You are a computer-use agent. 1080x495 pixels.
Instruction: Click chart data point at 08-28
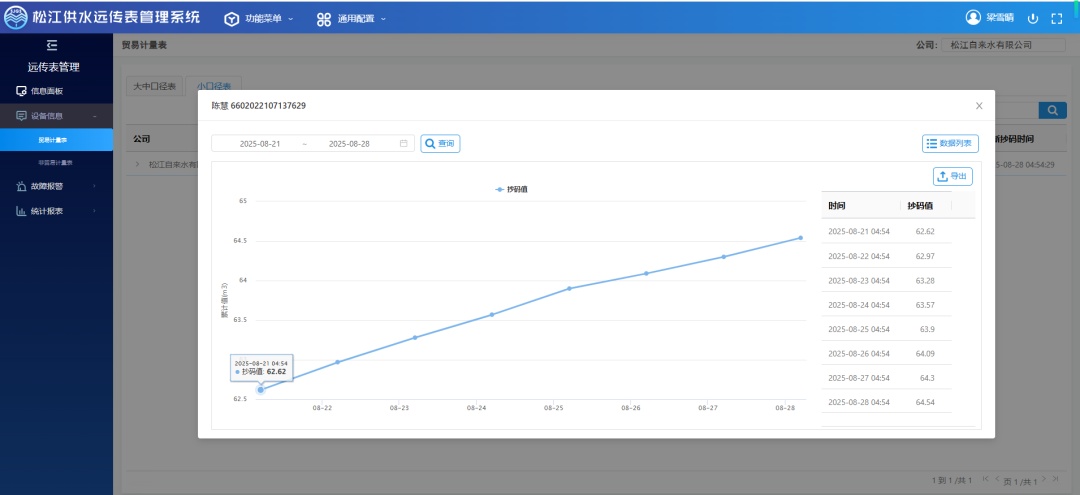pos(800,238)
